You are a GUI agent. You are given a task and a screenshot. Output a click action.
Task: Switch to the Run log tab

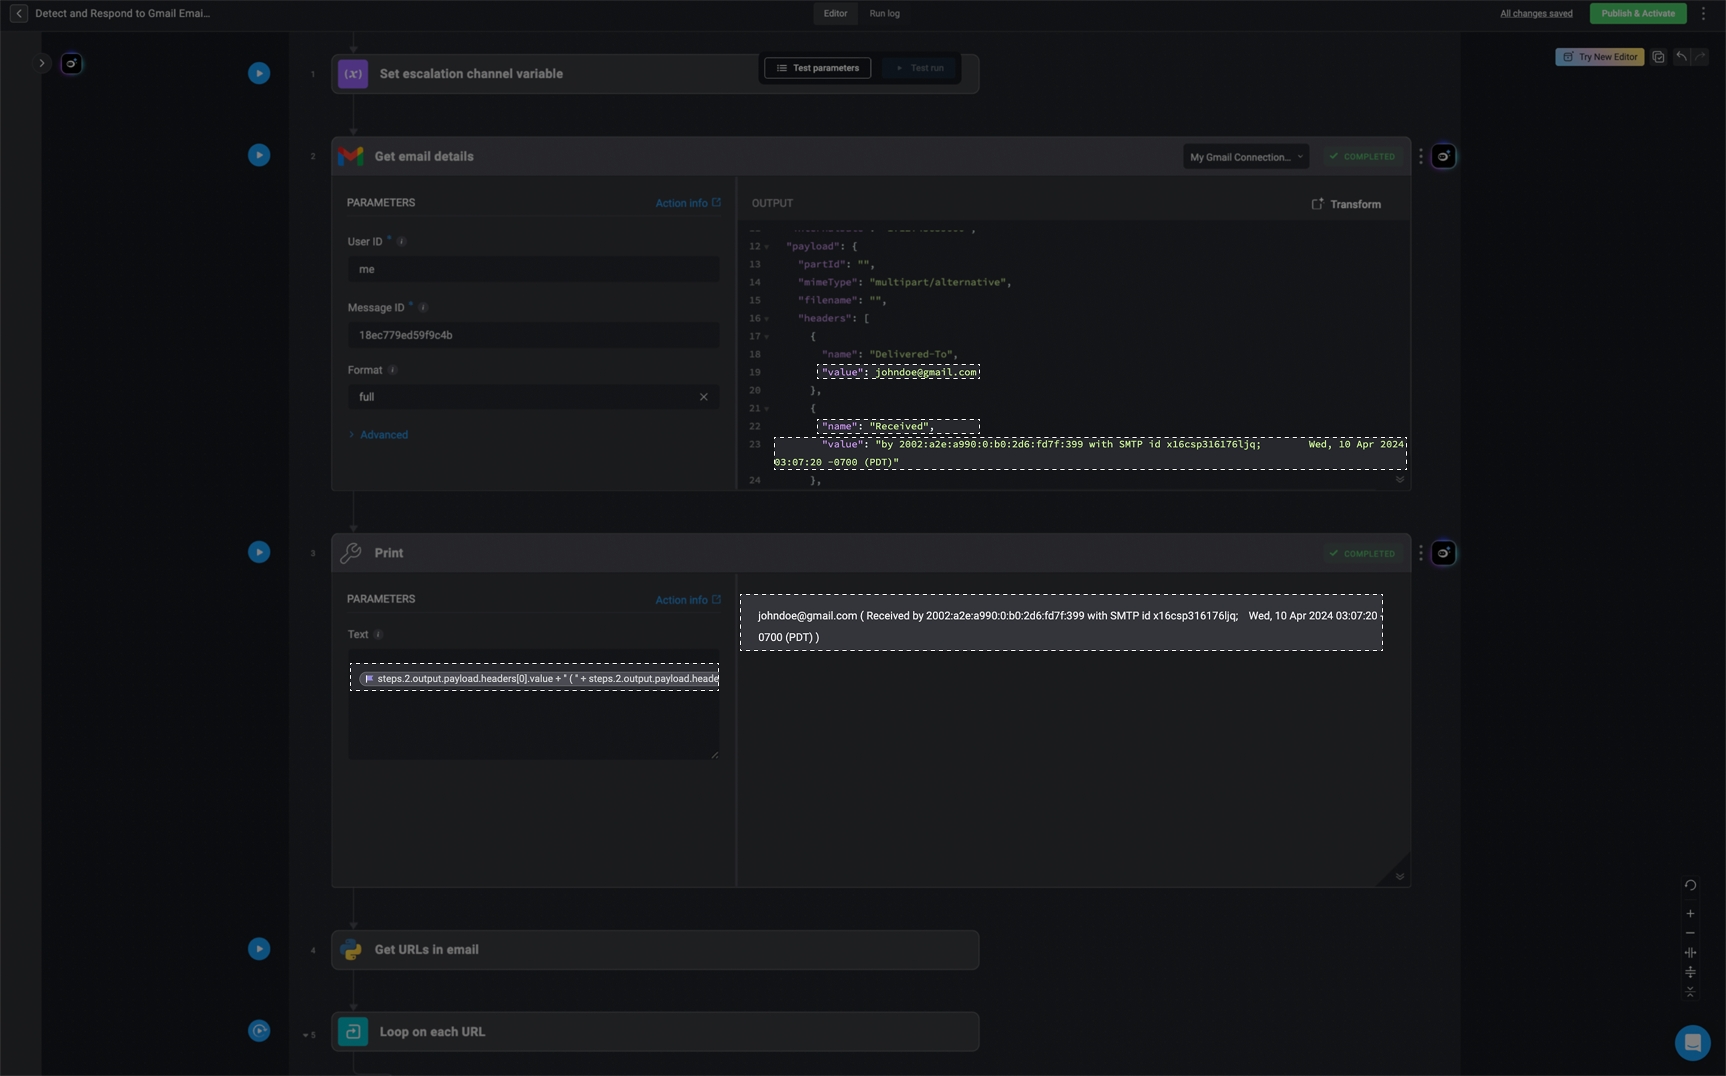pyautogui.click(x=884, y=14)
